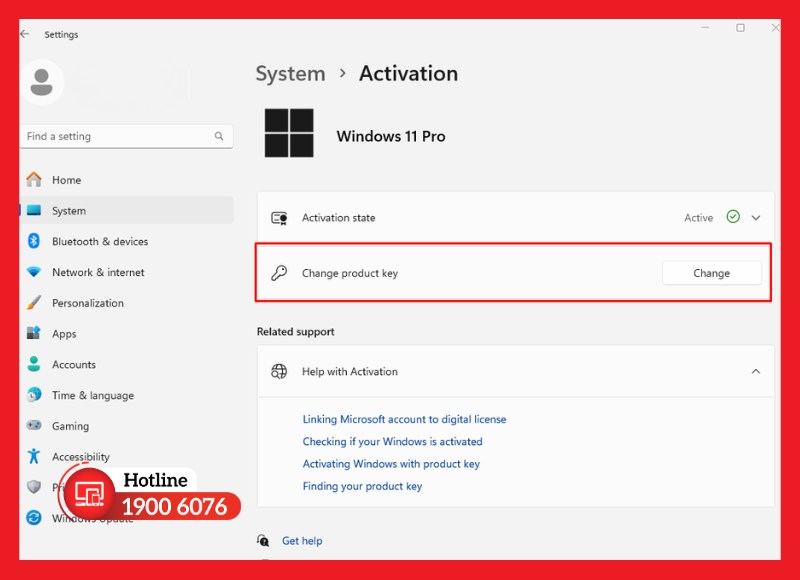
Task: Click the System monitor icon
Action: click(x=34, y=210)
